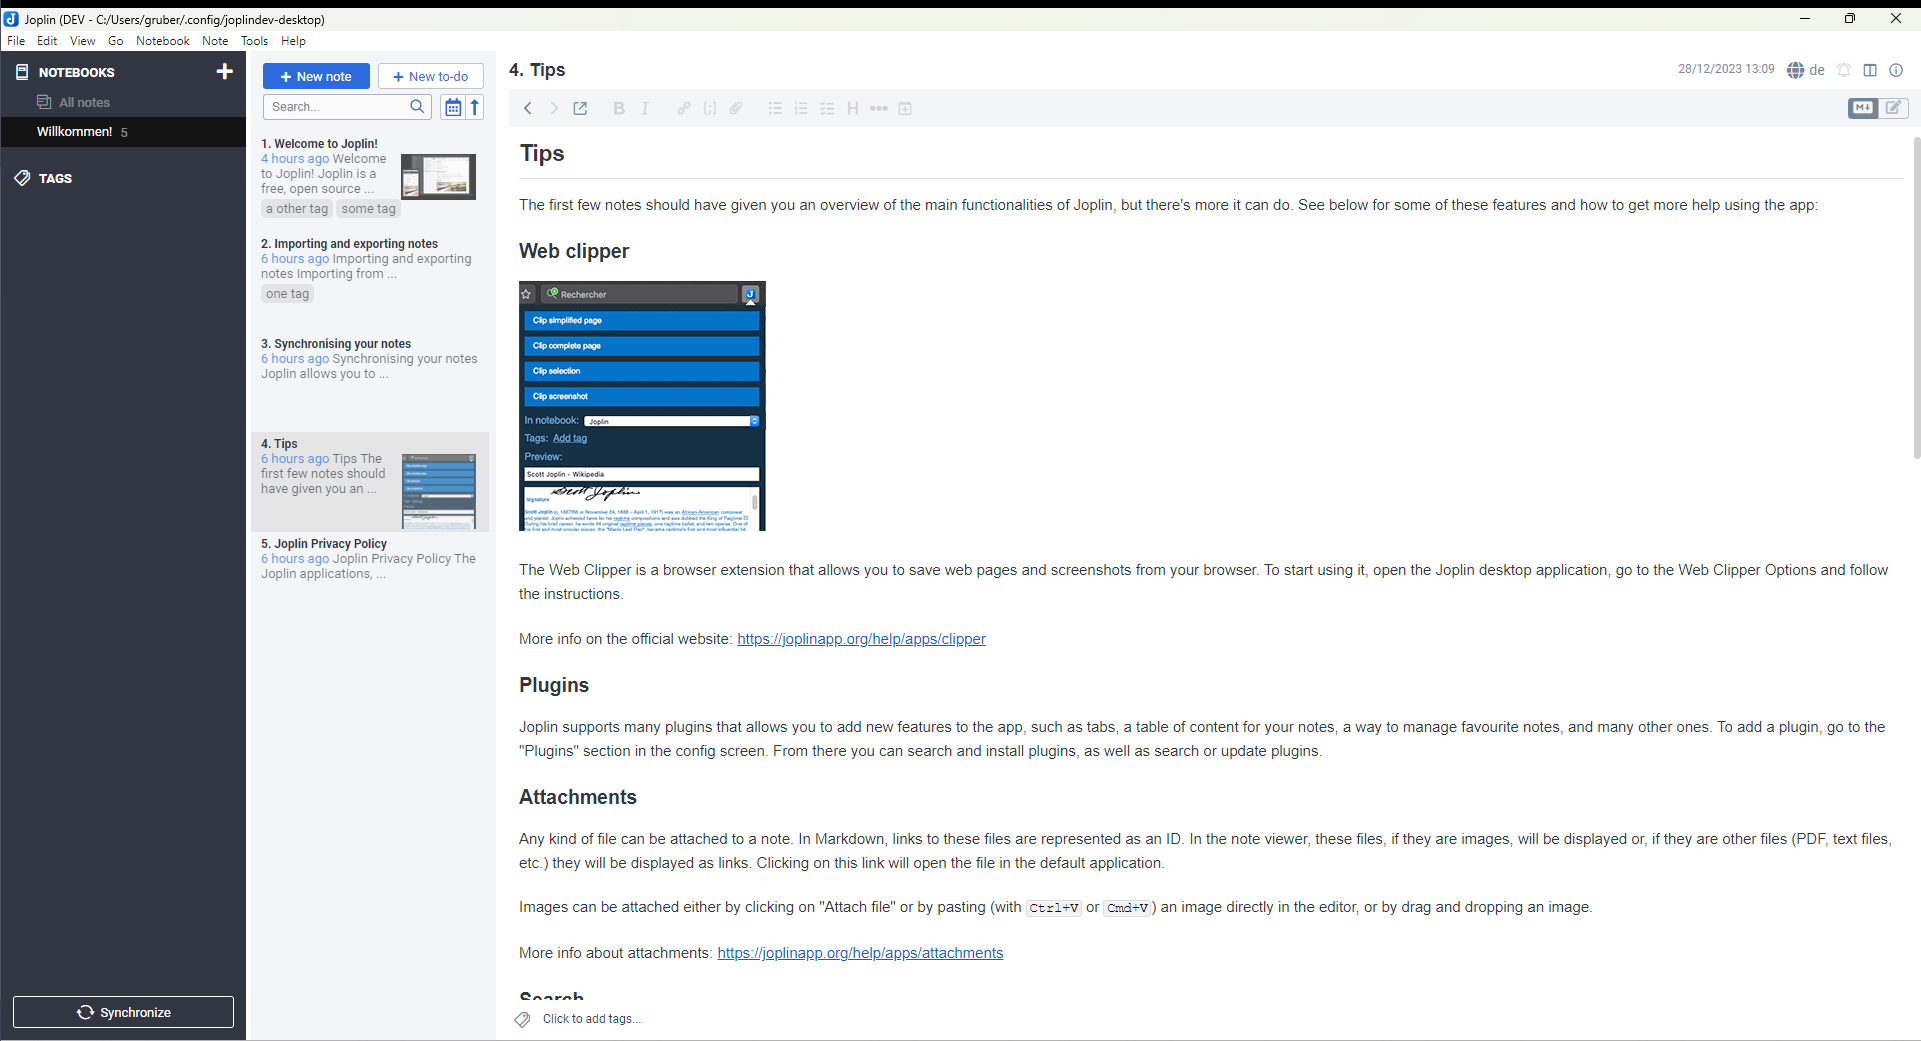Set an alarm with bell icon
This screenshot has width=1921, height=1041.
(1844, 70)
